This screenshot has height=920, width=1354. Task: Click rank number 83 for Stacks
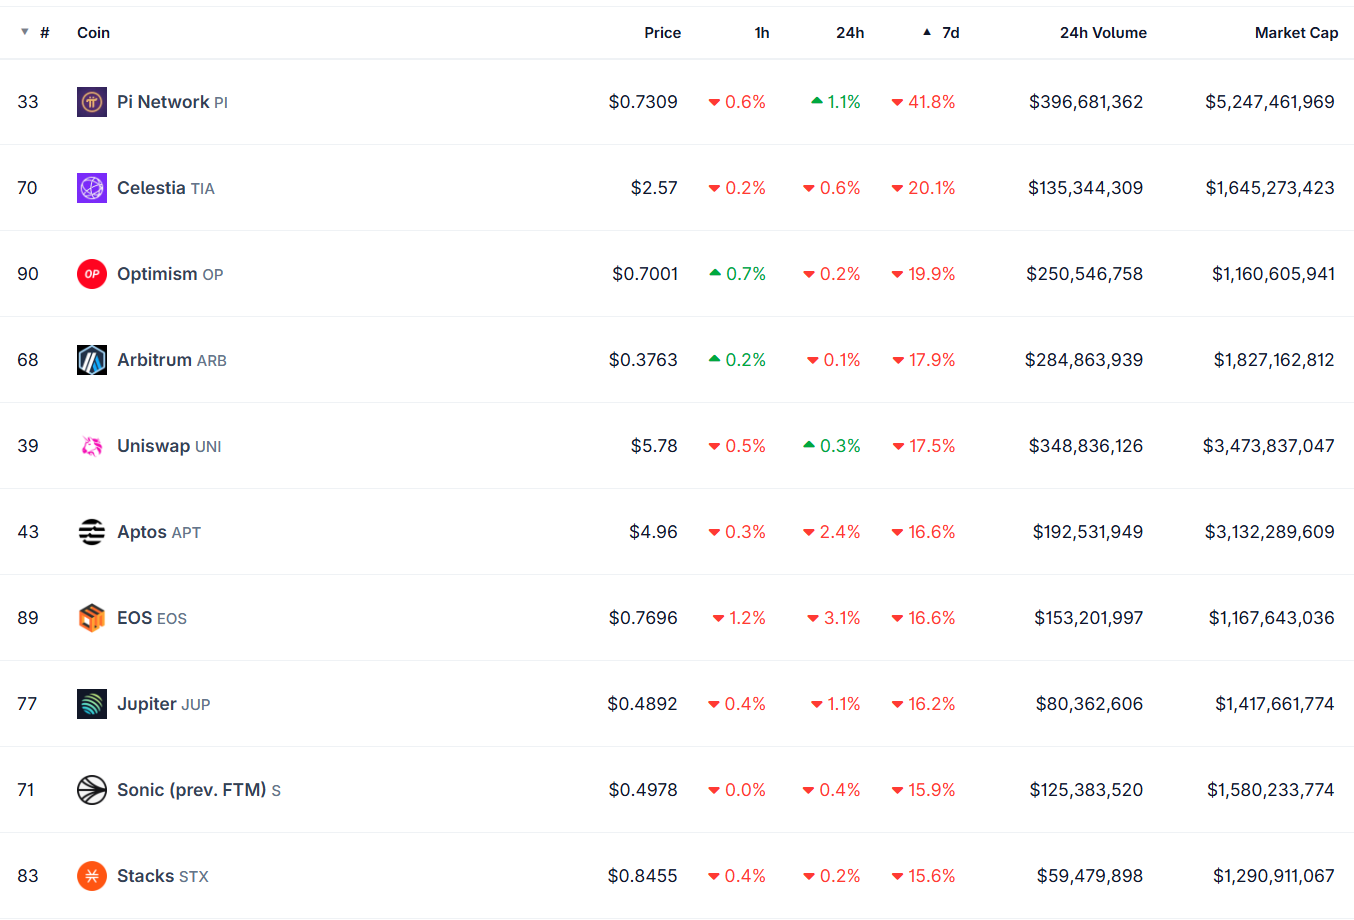[28, 876]
